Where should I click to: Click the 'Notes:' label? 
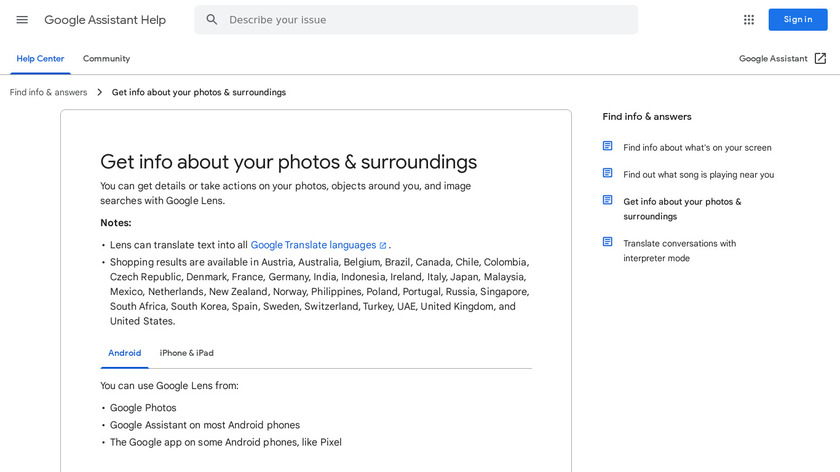(x=116, y=223)
